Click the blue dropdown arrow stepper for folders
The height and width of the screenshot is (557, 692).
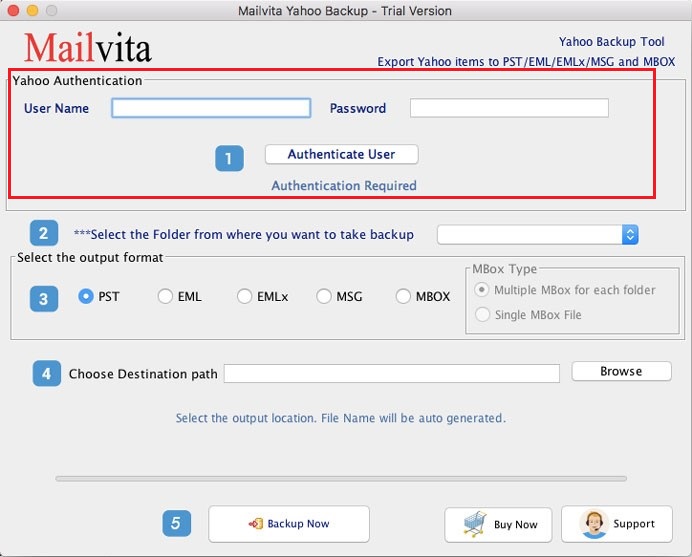(630, 235)
